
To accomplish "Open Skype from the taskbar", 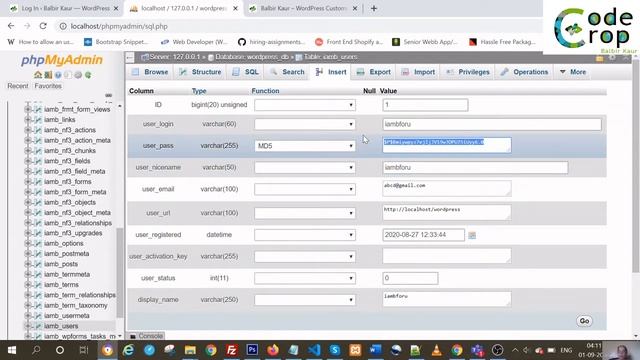I will pyautogui.click(x=335, y=350).
